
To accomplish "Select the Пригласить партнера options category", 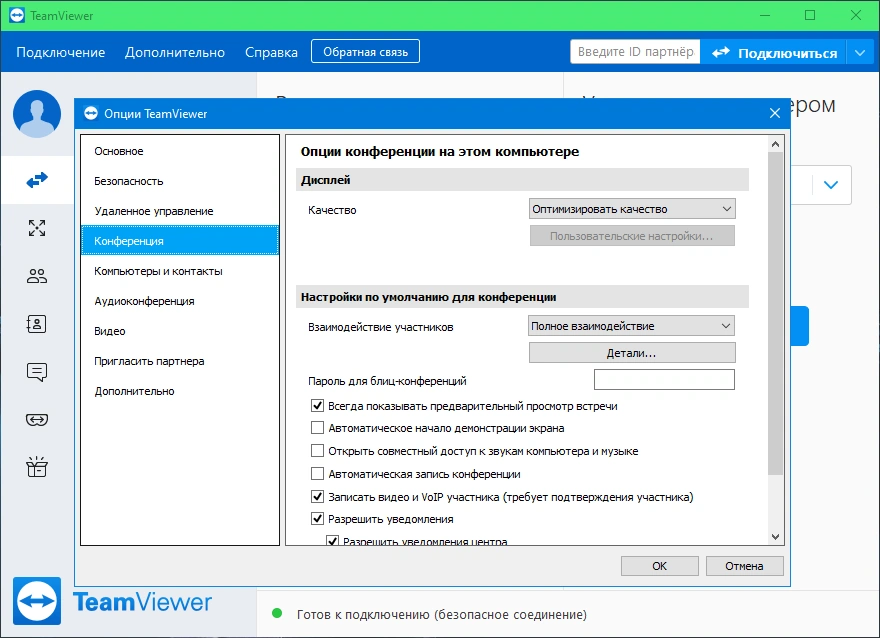I will pos(180,361).
